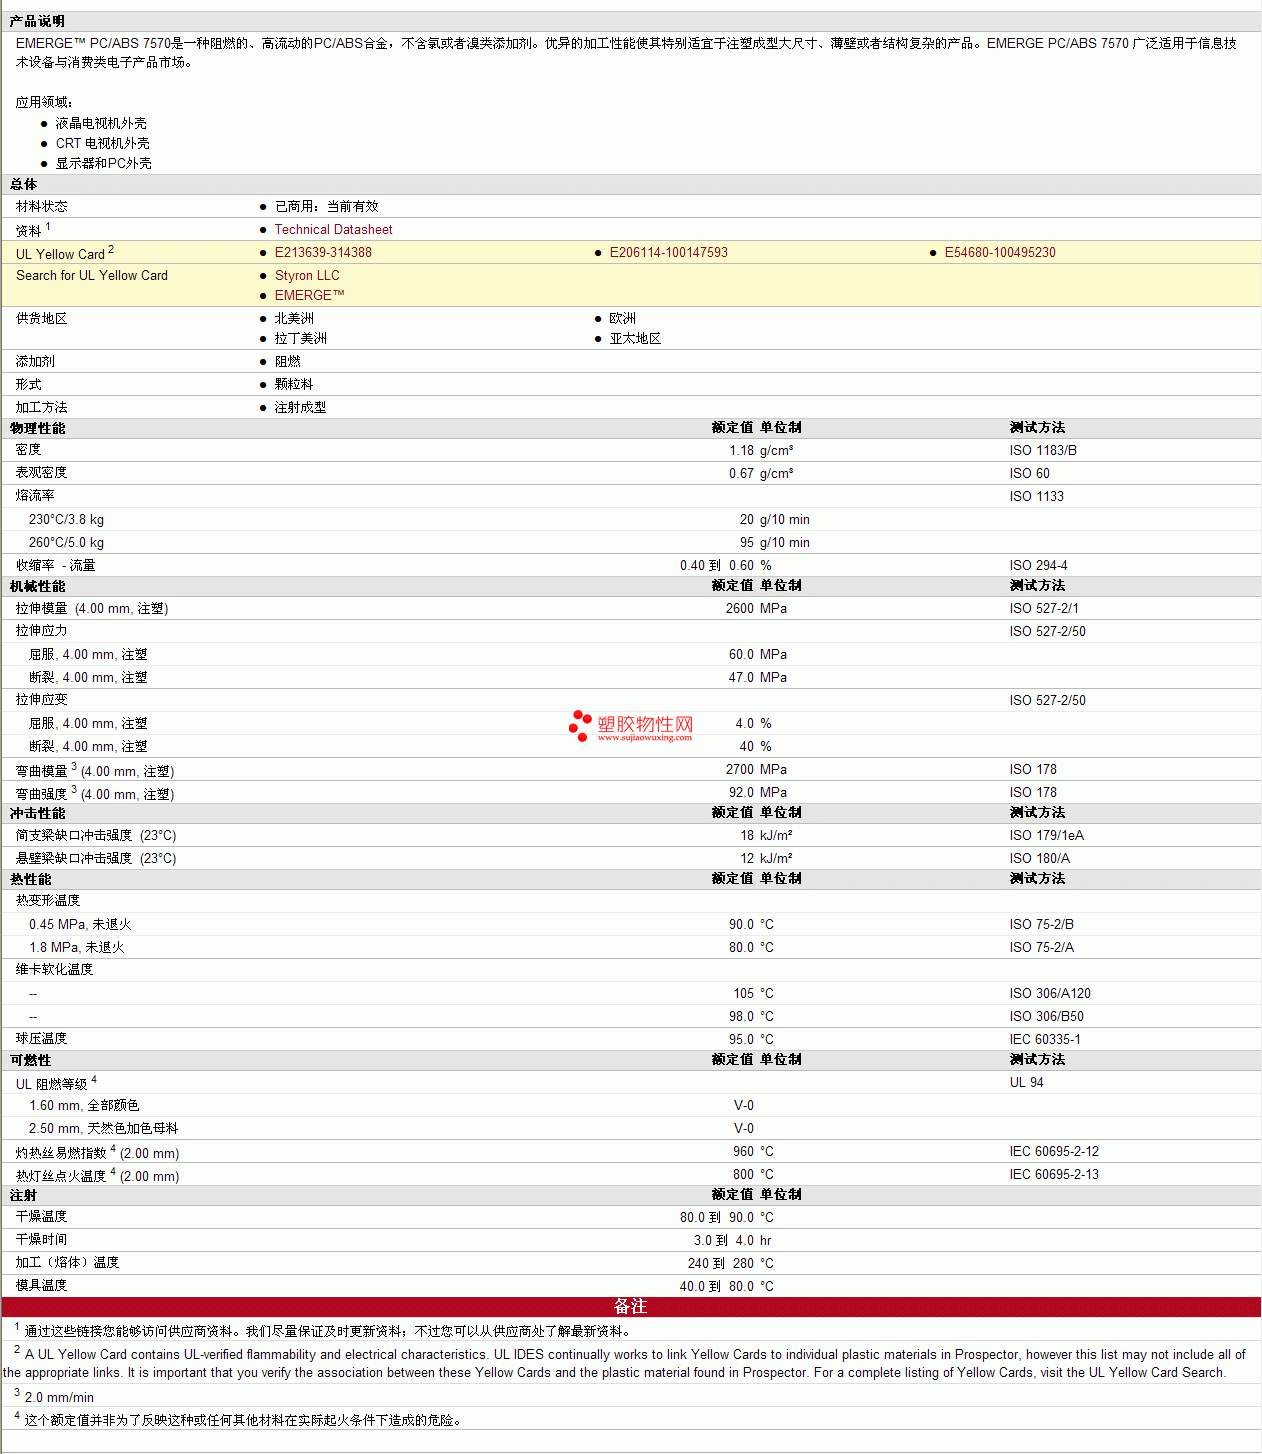
Task: Click the 230°C/3.8 kg melt flow row label
Action: click(66, 519)
